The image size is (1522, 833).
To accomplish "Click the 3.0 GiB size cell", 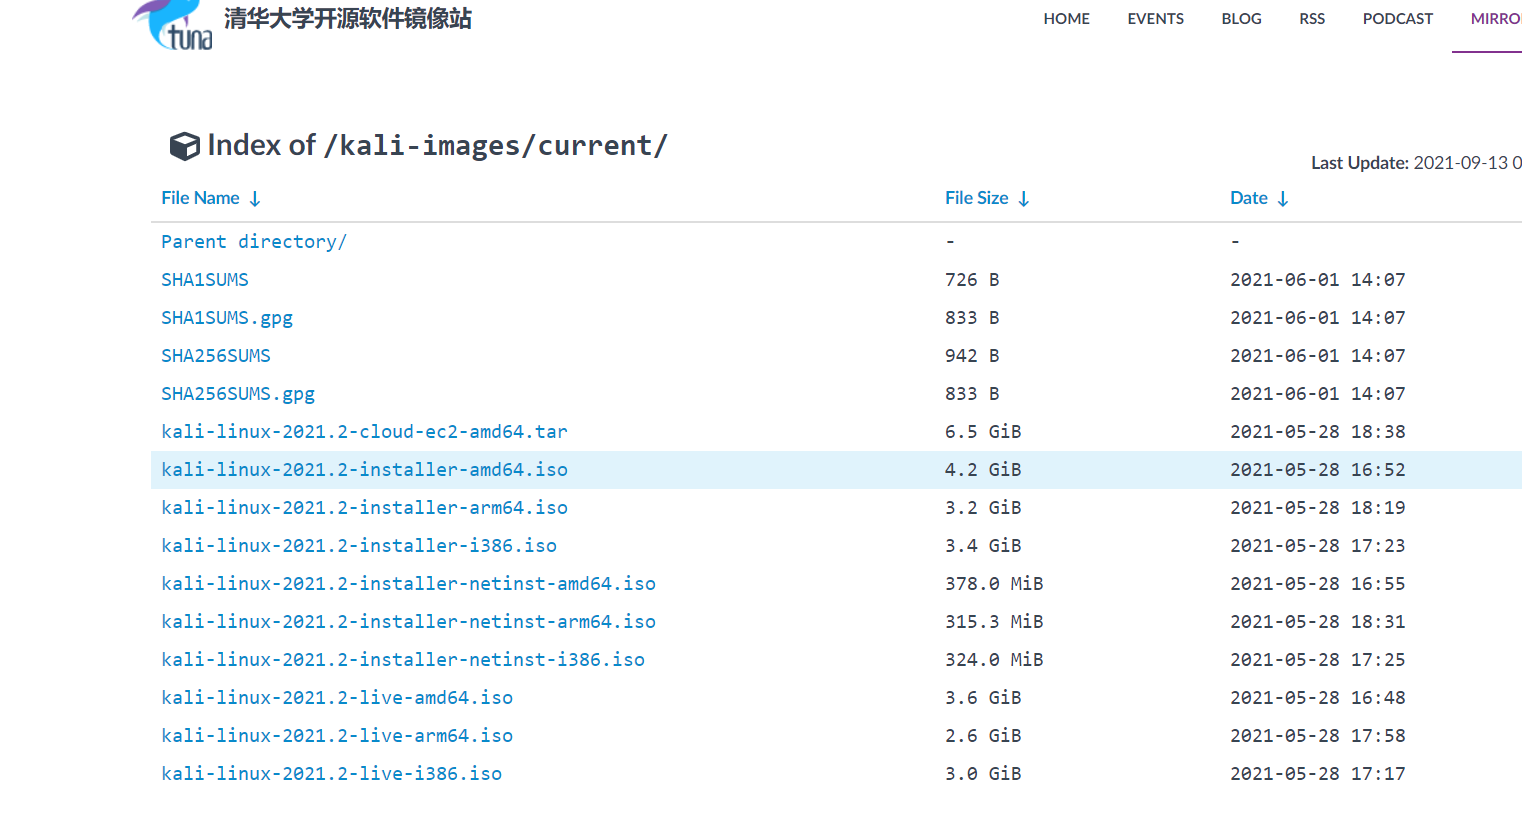I will click(x=983, y=774).
